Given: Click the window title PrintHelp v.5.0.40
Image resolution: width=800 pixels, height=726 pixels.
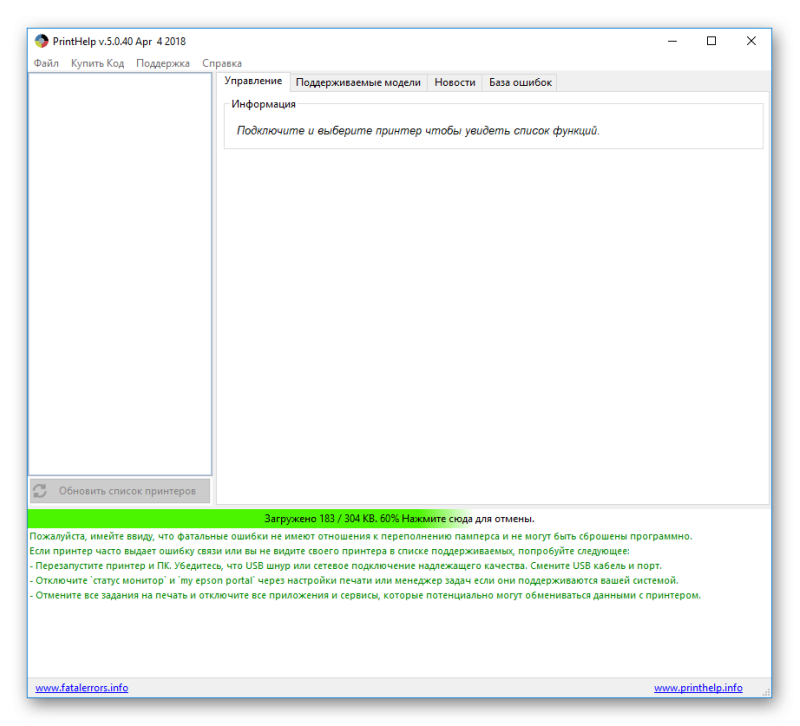Looking at the screenshot, I should [119, 41].
